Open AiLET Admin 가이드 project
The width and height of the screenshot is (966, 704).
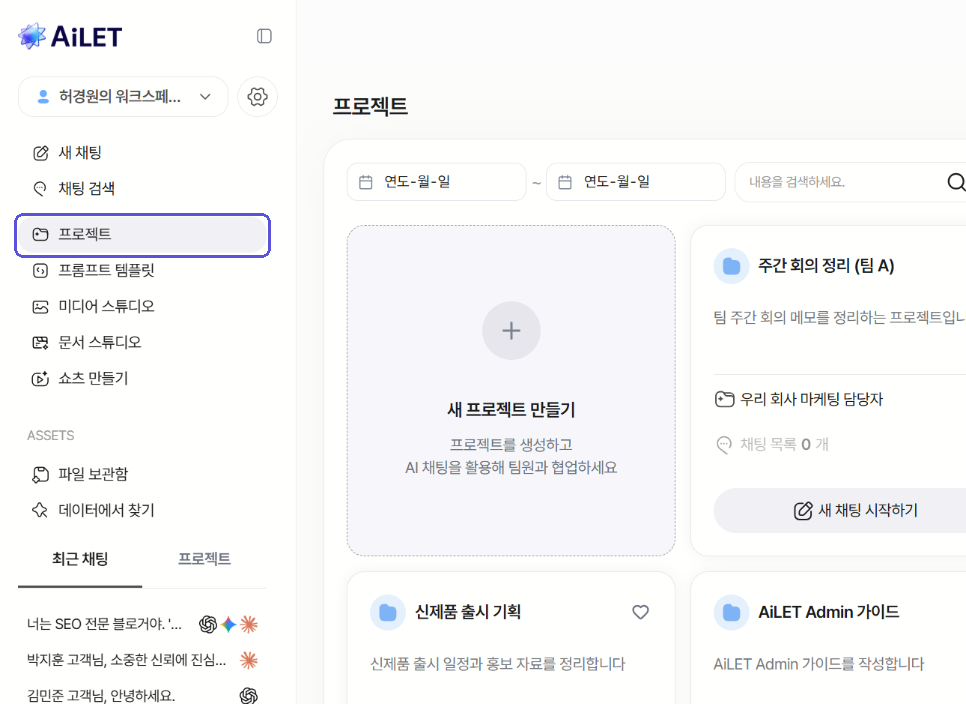(829, 612)
